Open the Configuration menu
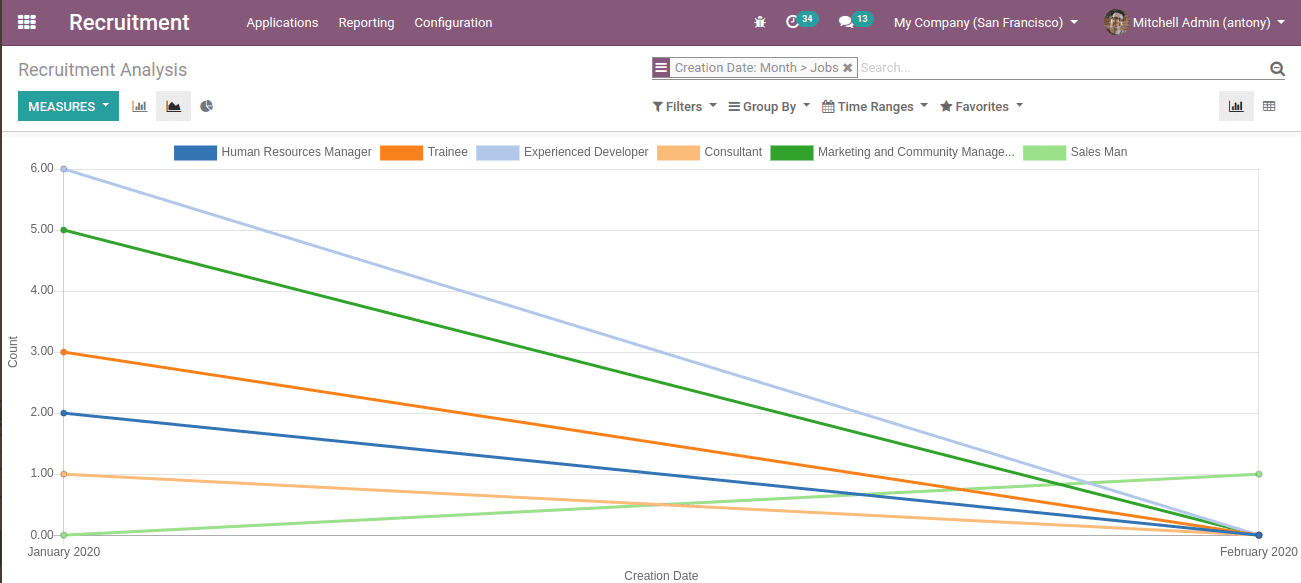Image resolution: width=1301 pixels, height=583 pixels. pyautogui.click(x=453, y=22)
